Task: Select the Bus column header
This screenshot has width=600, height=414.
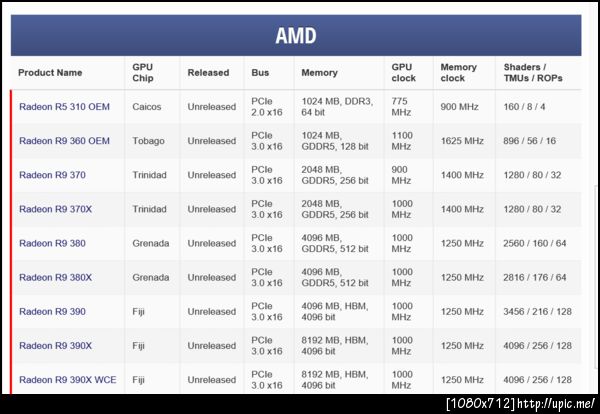Action: (x=260, y=73)
